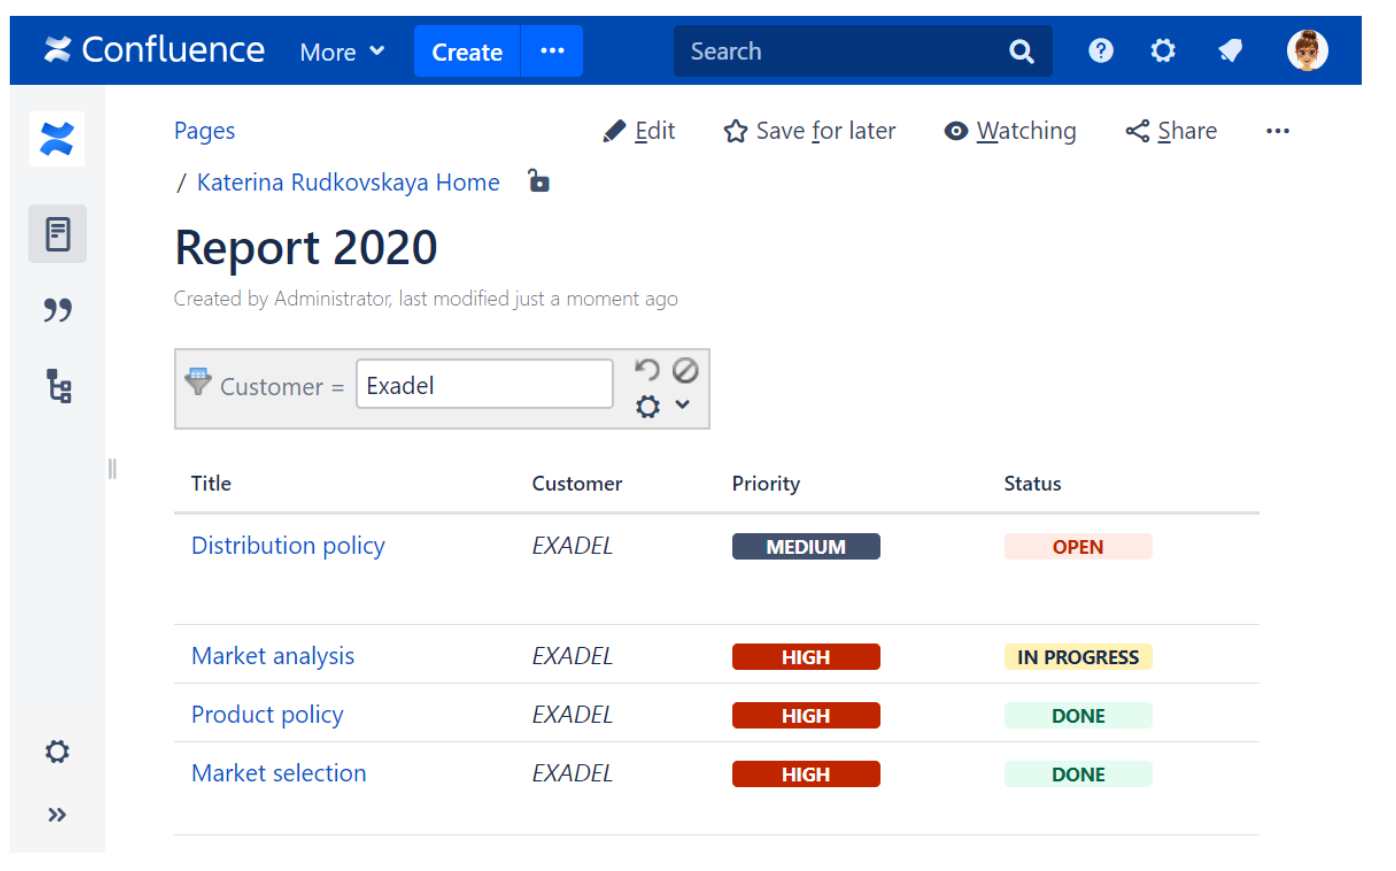Click the undo filter arrow icon

tap(647, 370)
